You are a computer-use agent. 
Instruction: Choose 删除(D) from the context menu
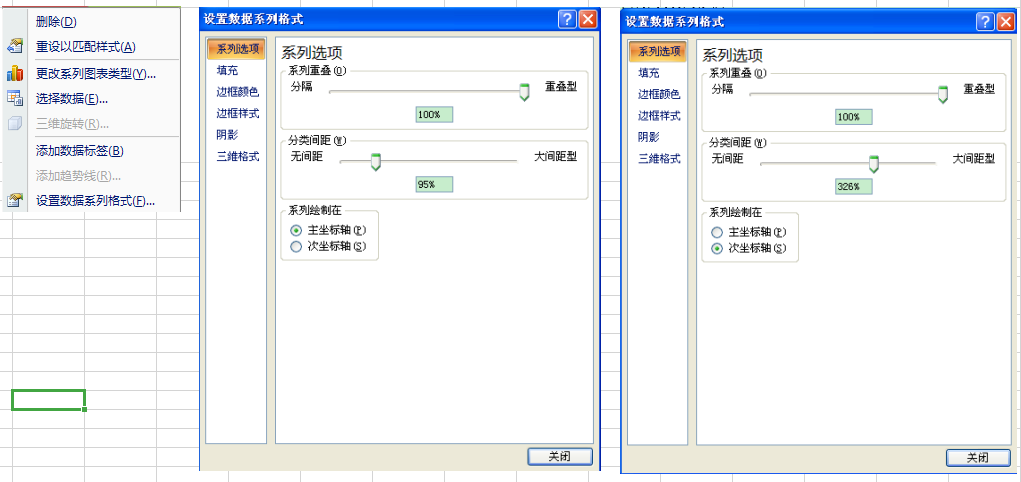coord(56,21)
